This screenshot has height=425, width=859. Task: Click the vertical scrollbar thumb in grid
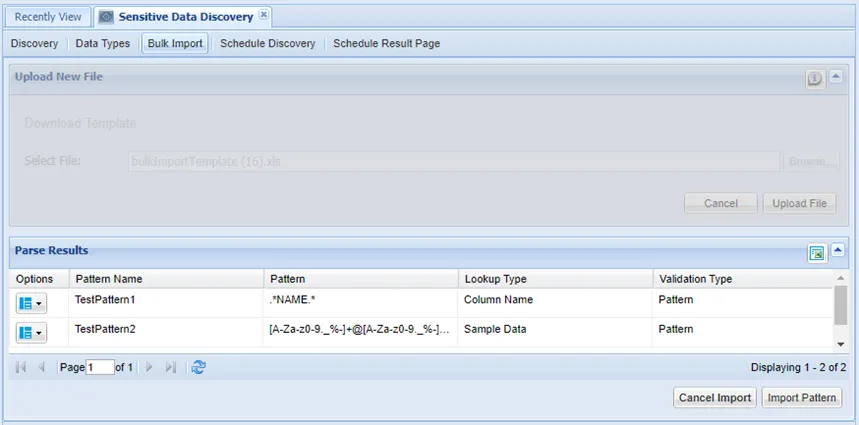[840, 305]
